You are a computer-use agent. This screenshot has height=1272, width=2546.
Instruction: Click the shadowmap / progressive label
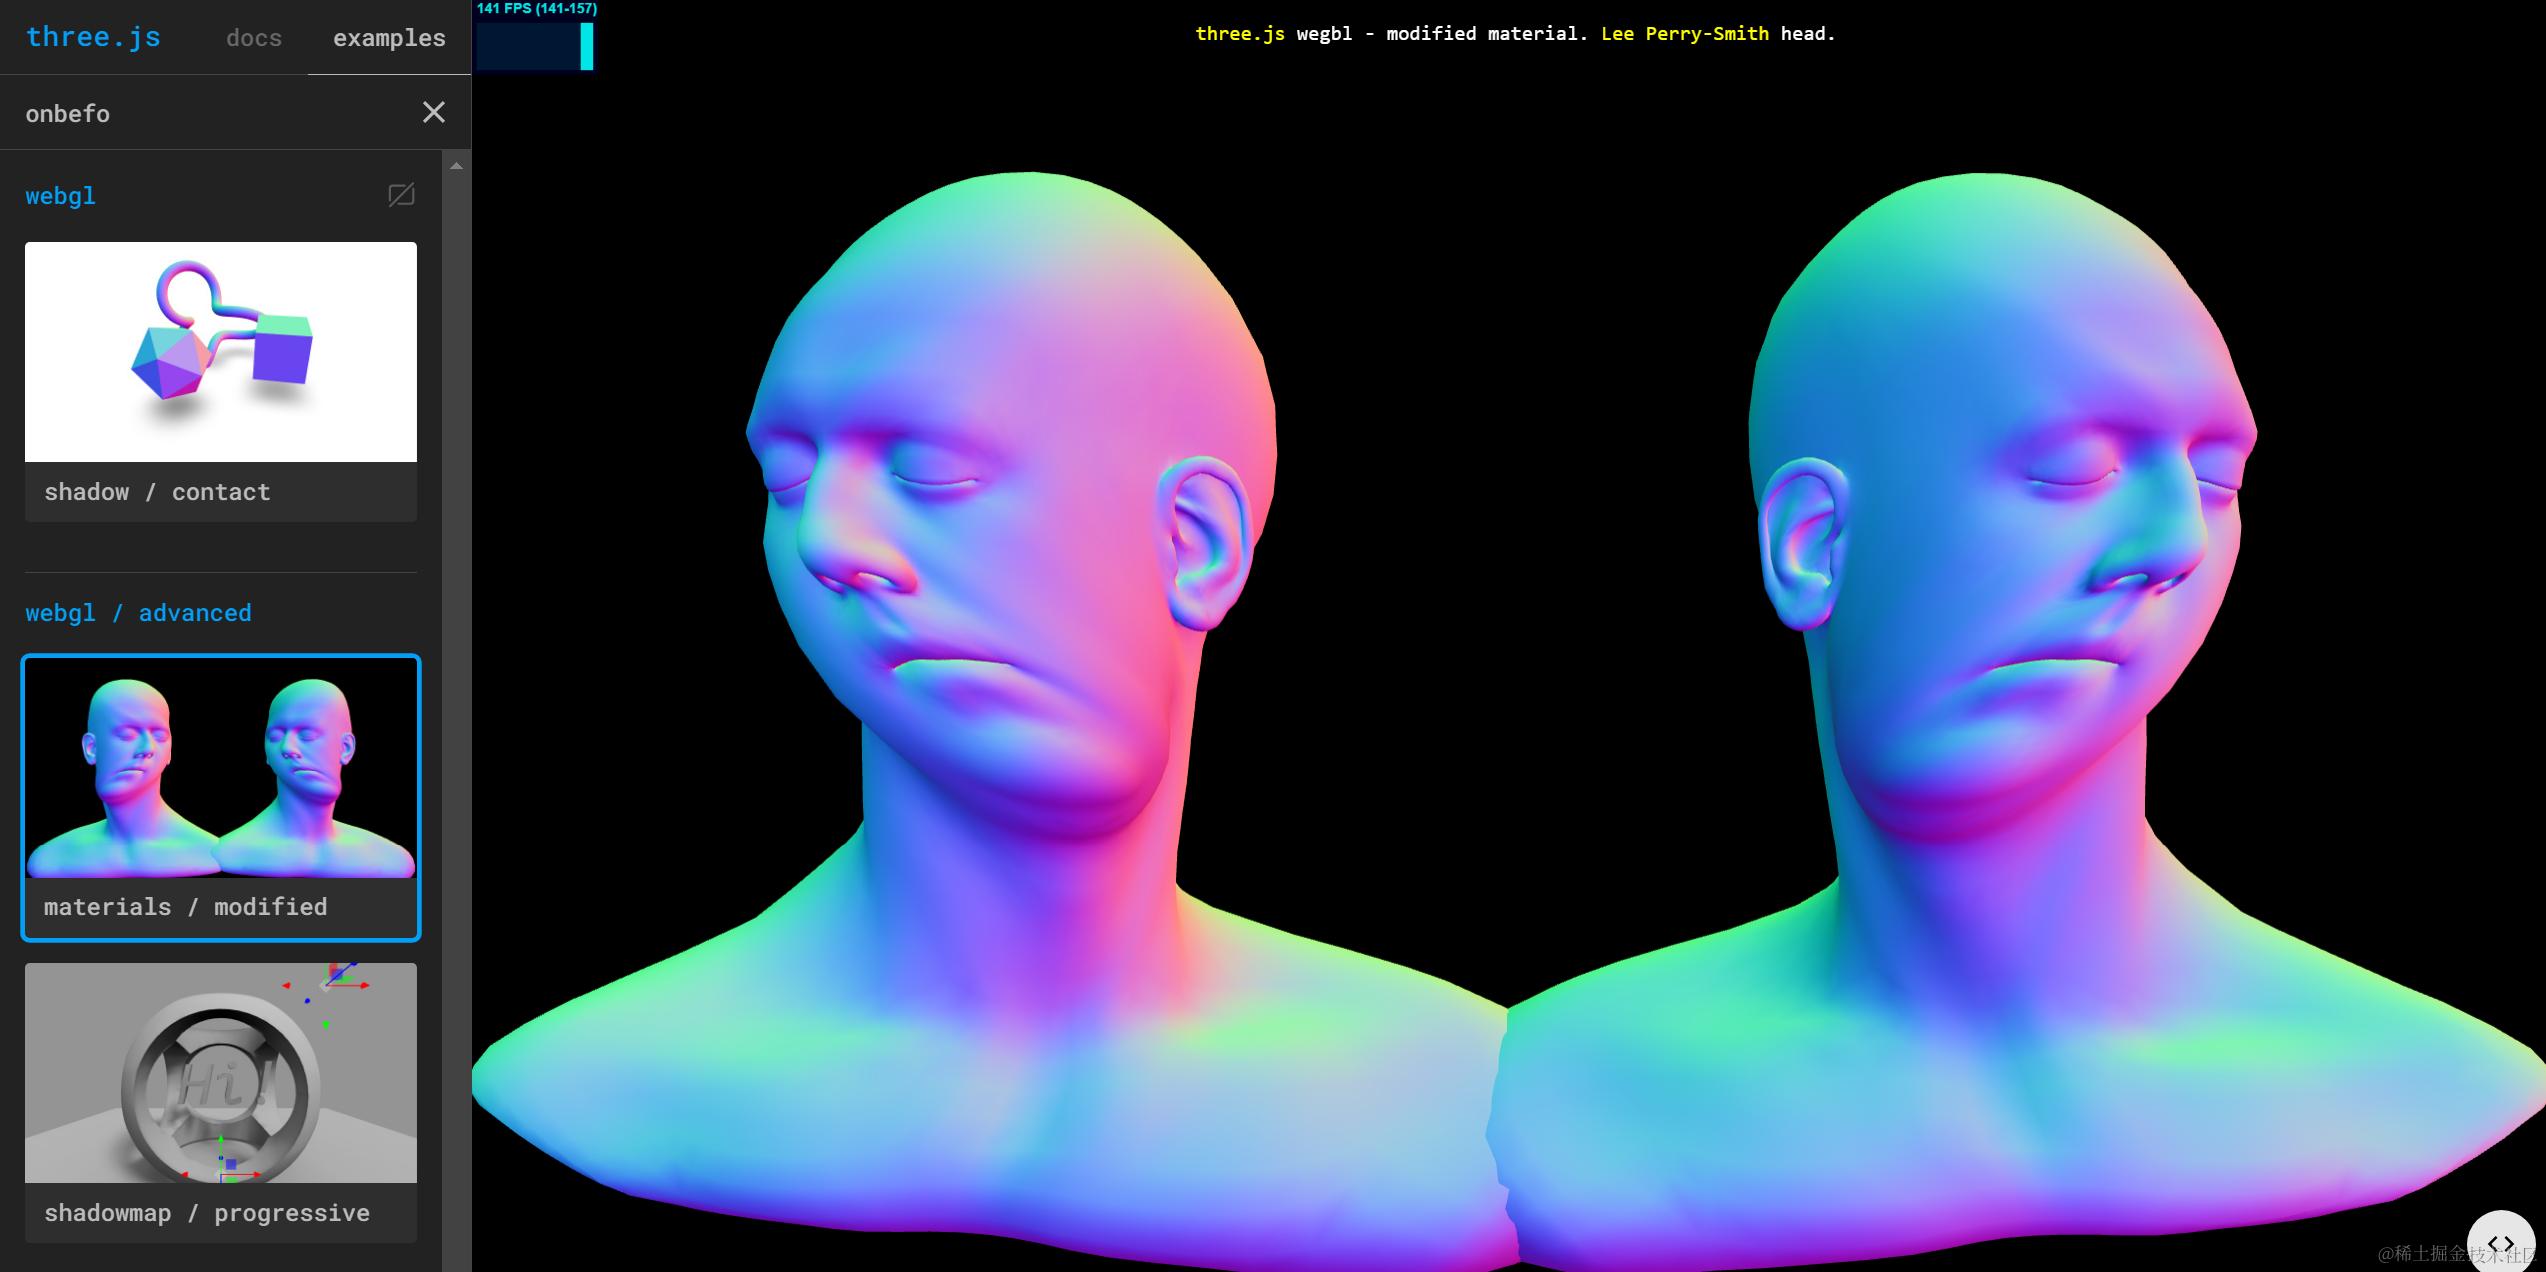click(x=207, y=1213)
